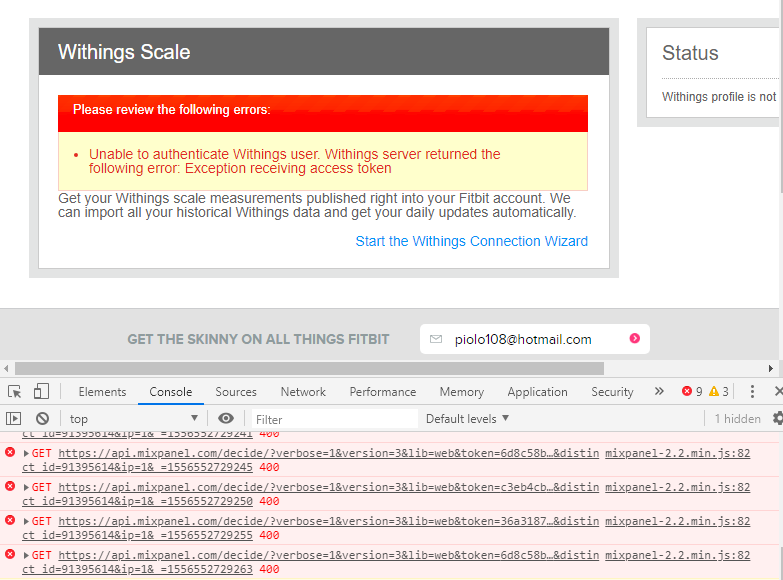Open the Default levels dropdown

(468, 419)
